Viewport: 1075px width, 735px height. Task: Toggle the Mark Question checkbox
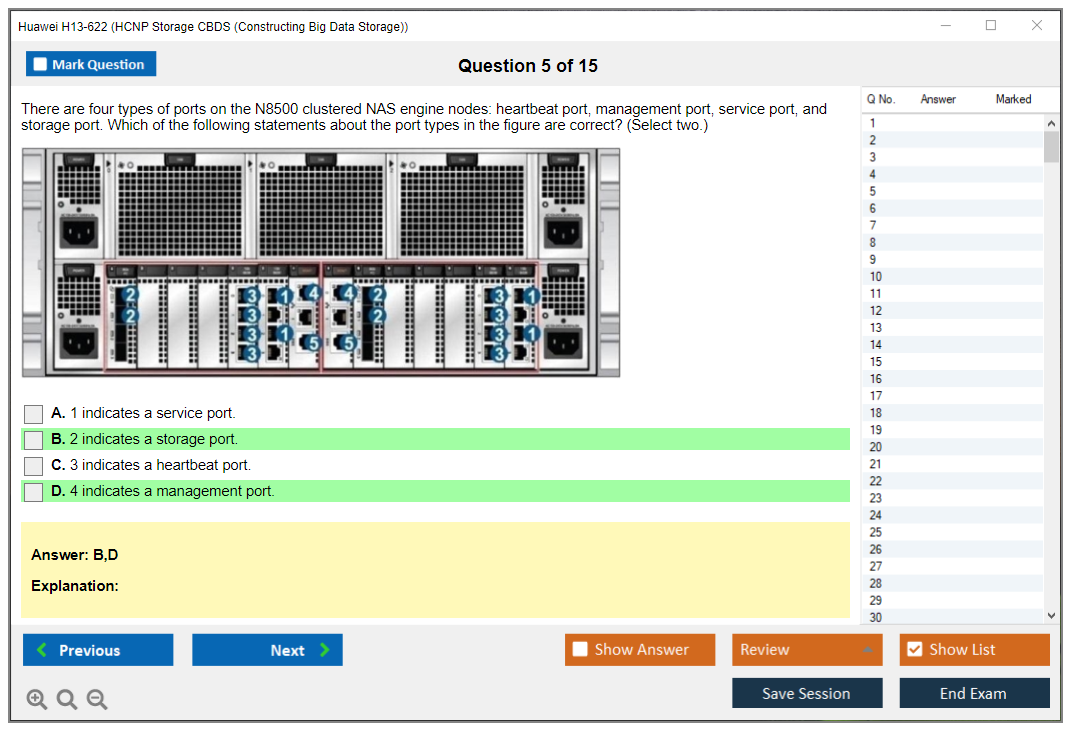(40, 64)
